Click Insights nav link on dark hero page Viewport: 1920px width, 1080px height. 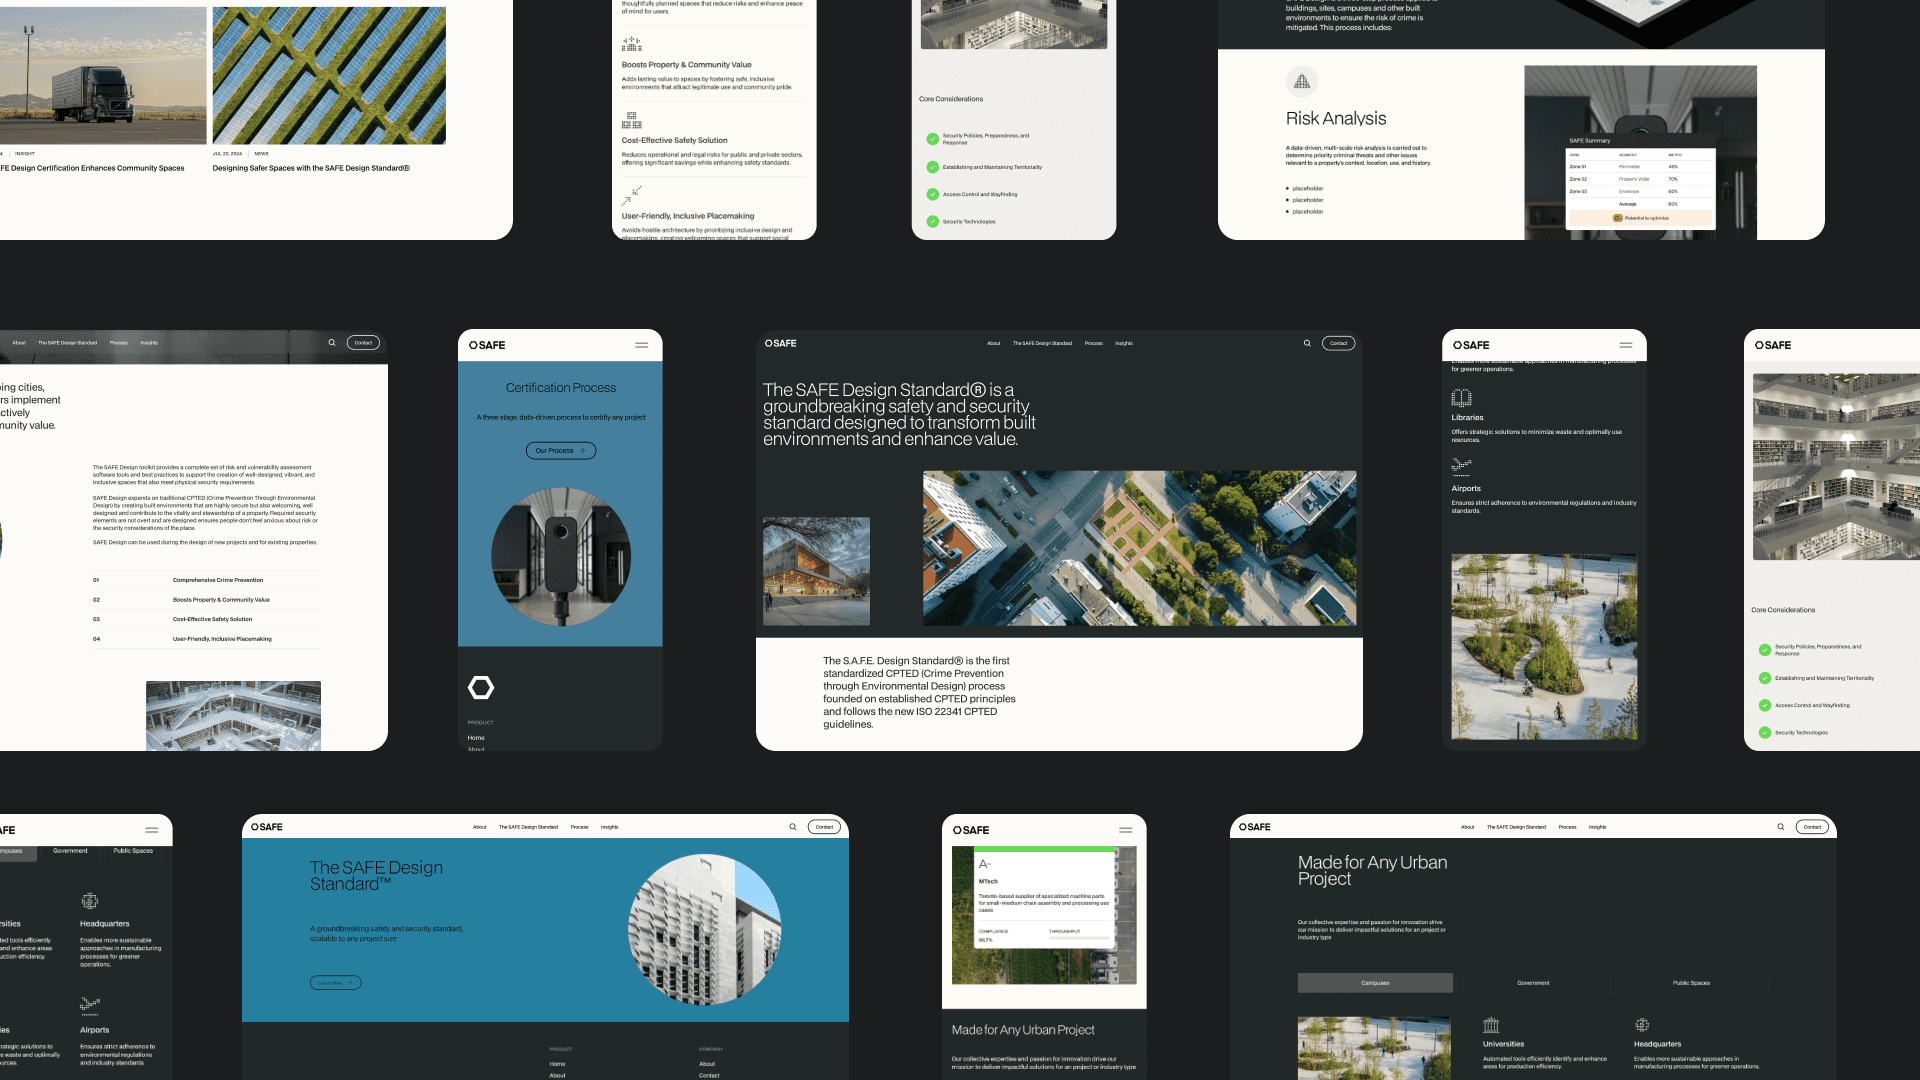(x=1124, y=343)
